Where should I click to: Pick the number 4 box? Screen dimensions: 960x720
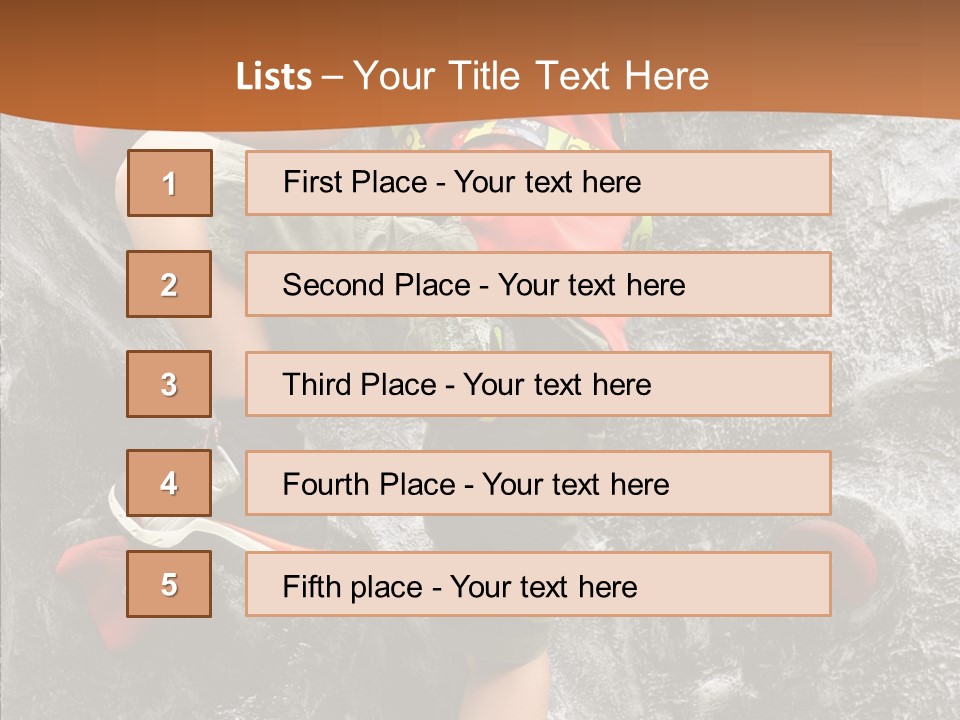[x=169, y=483]
